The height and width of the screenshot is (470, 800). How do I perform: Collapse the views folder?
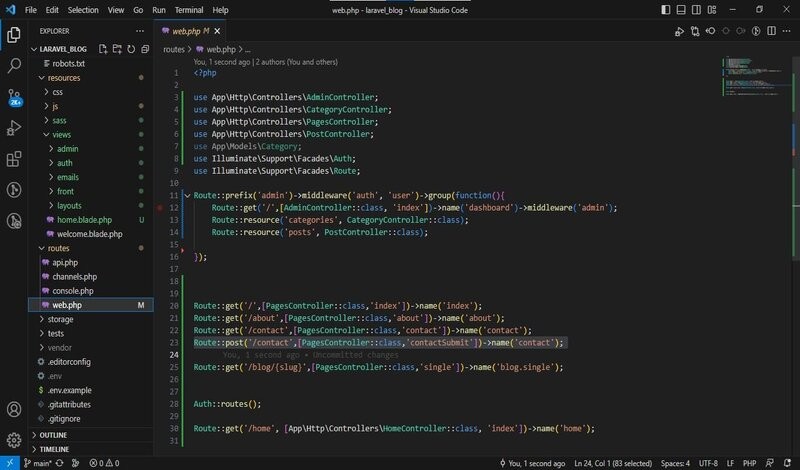tap(46, 135)
